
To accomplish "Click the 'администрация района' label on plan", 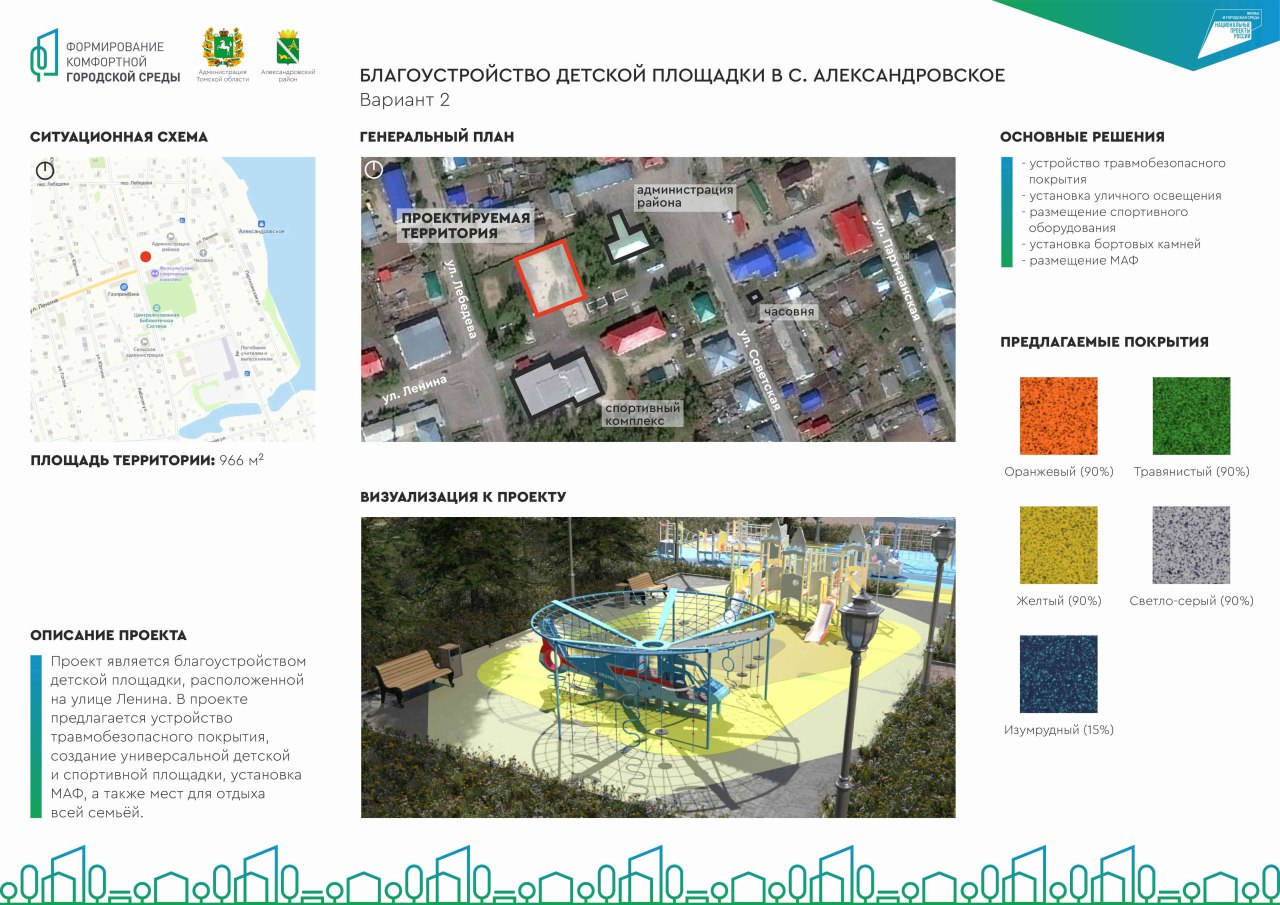I will click(x=685, y=196).
